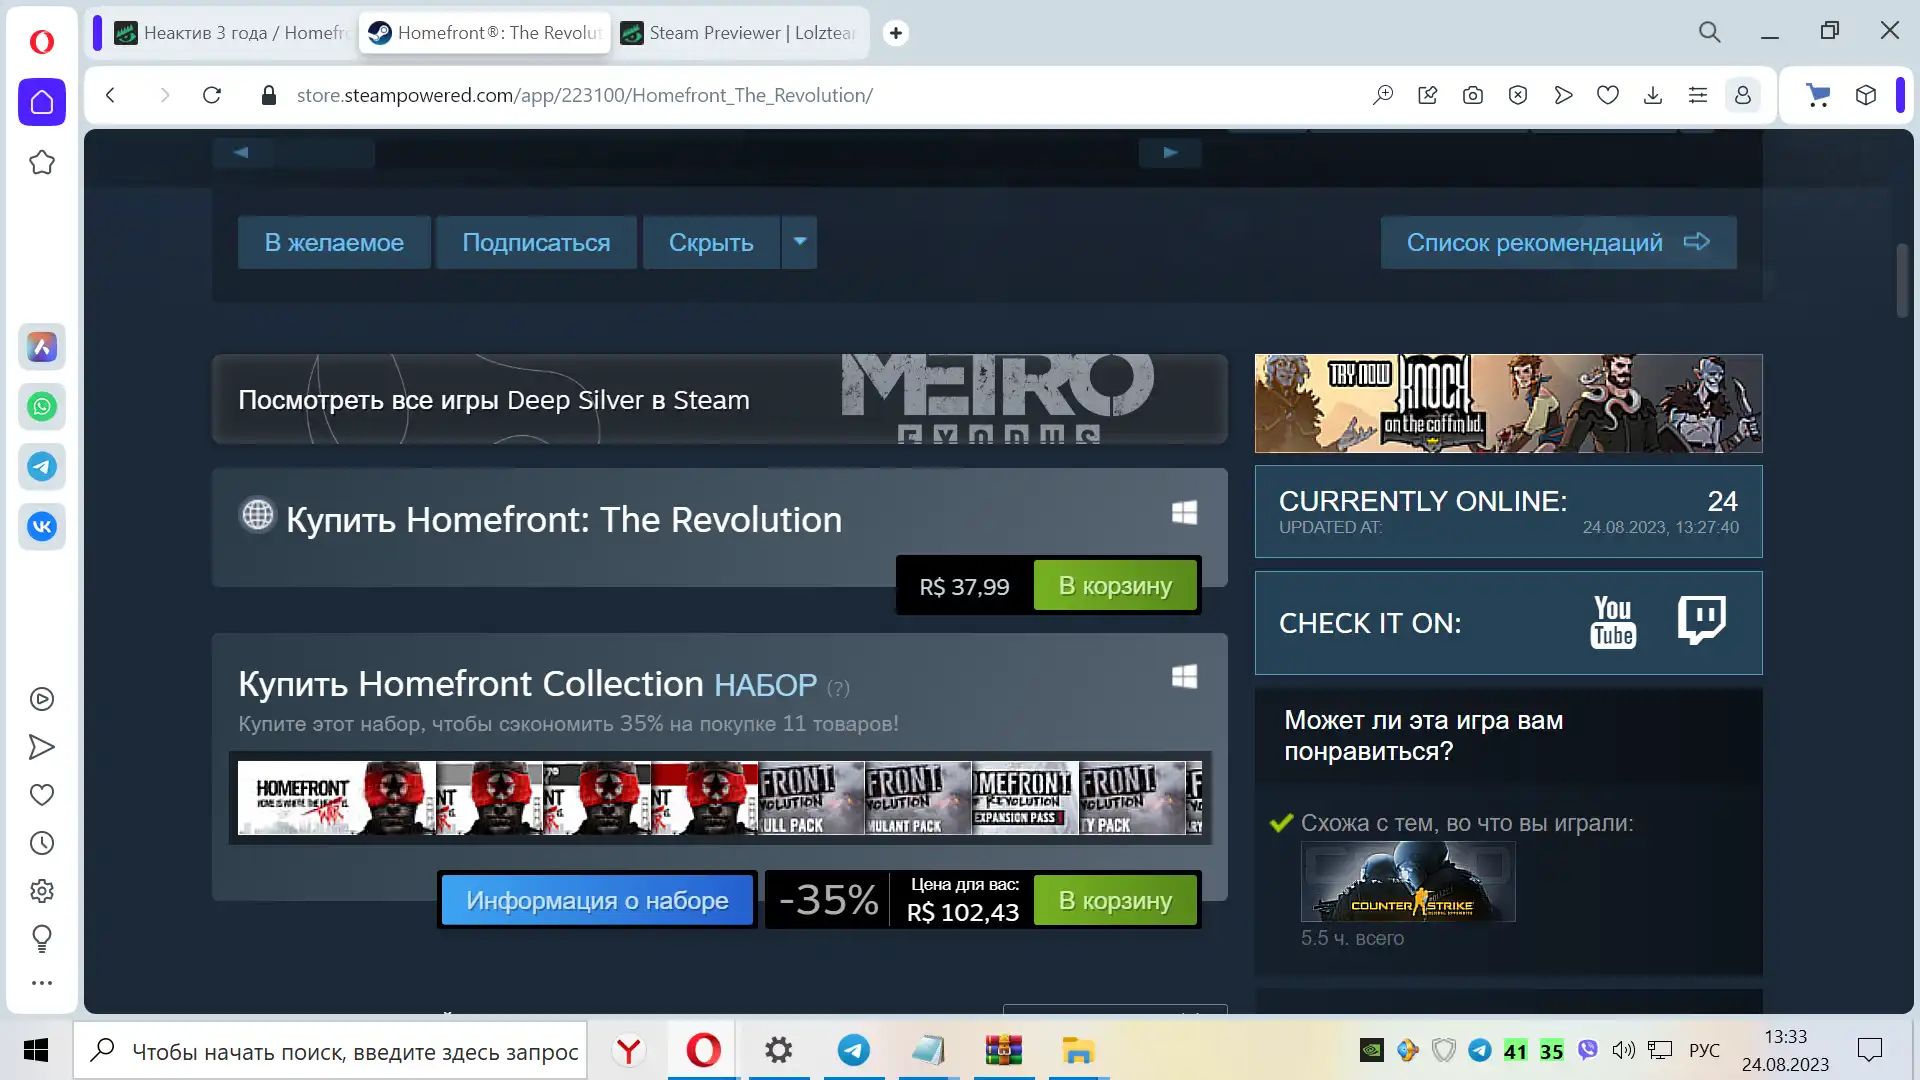Click Информация о наборе button
The width and height of the screenshot is (1920, 1080).
(x=597, y=900)
